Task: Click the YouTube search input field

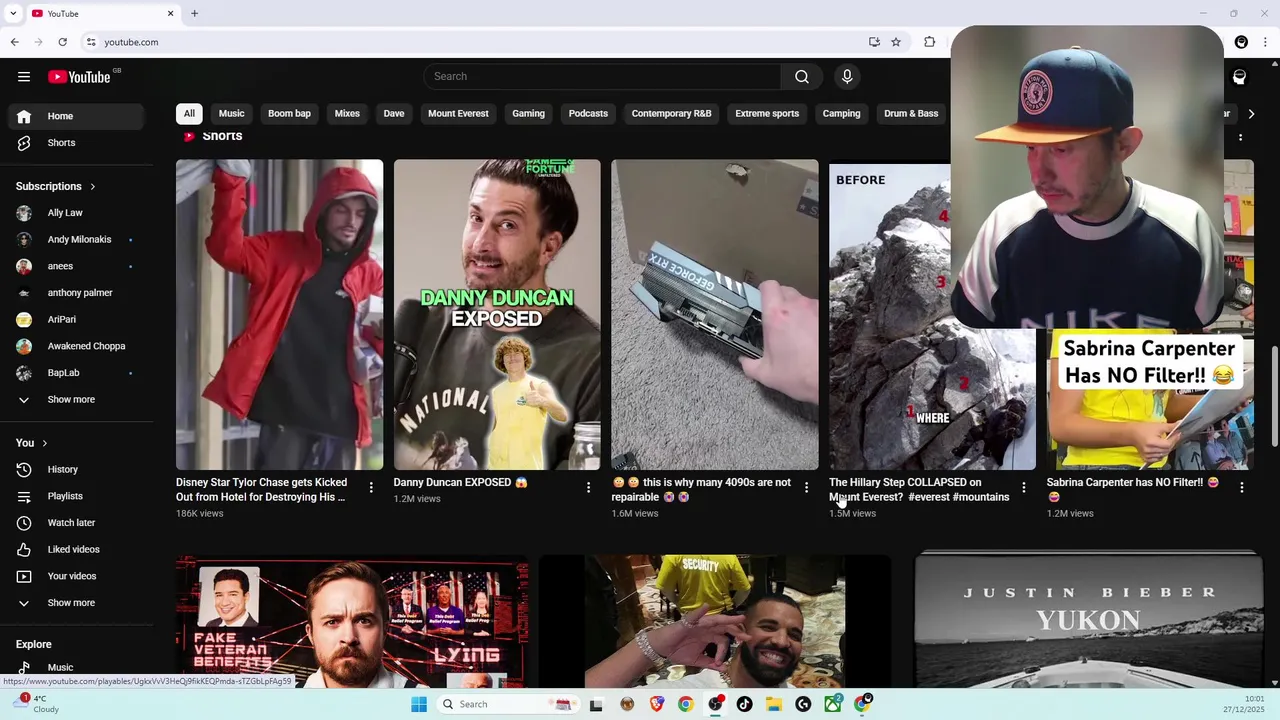Action: 603,77
